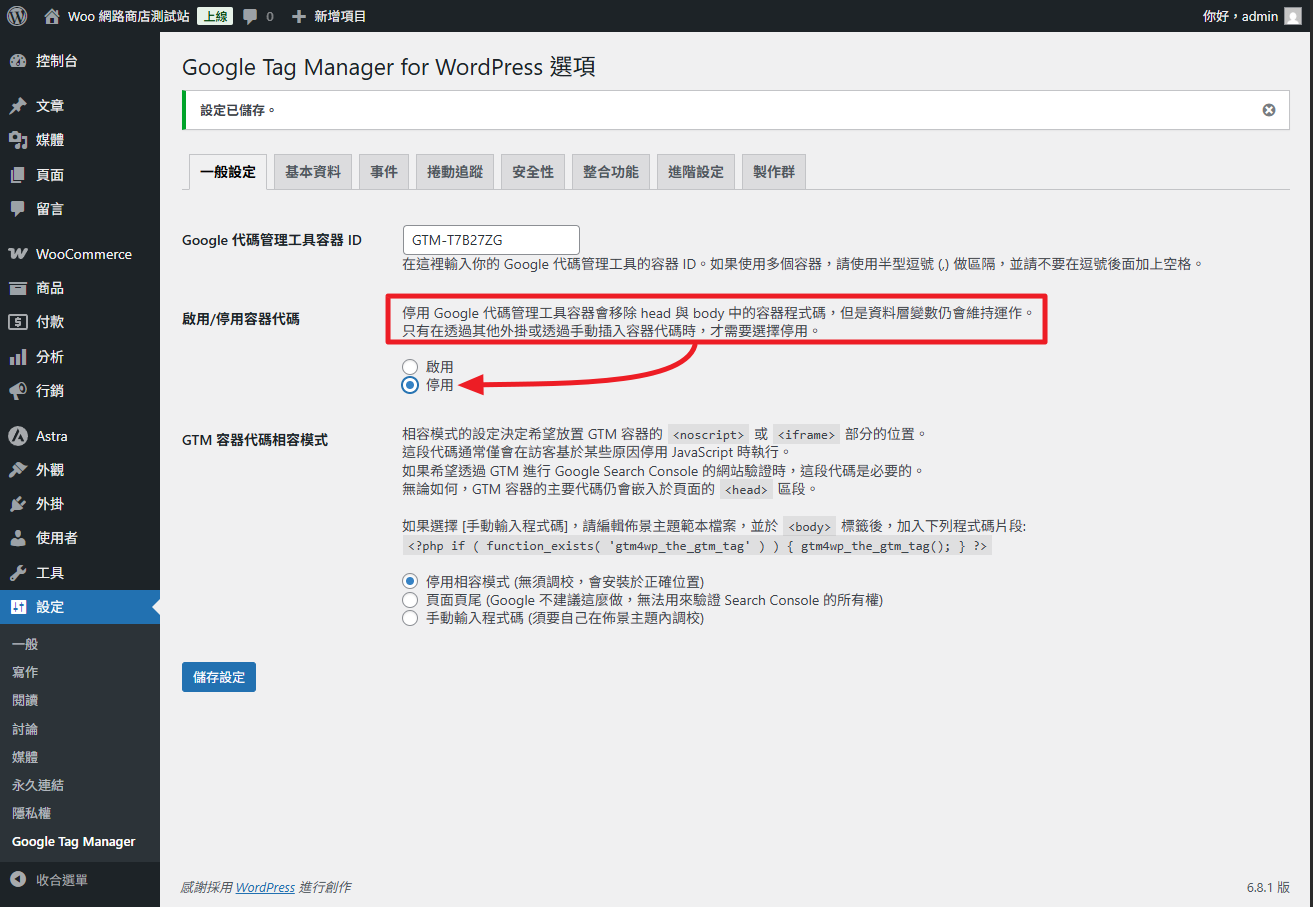This screenshot has height=907, width=1313.
Task: Switch to the 一般設定 tab
Action: (x=228, y=172)
